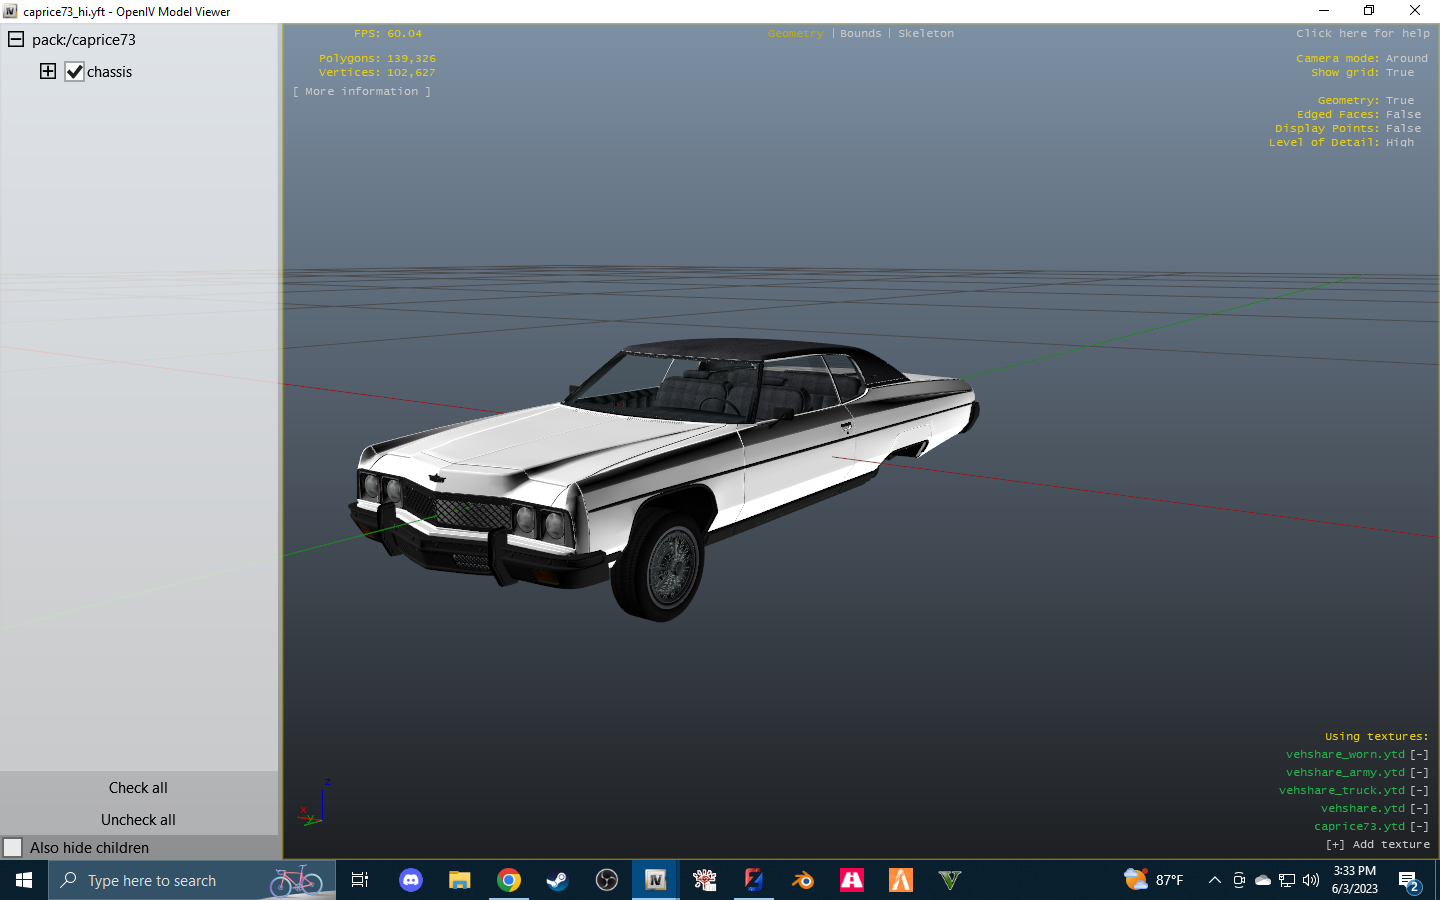Switch to the Skeleton view mode
The width and height of the screenshot is (1440, 900).
pos(925,33)
